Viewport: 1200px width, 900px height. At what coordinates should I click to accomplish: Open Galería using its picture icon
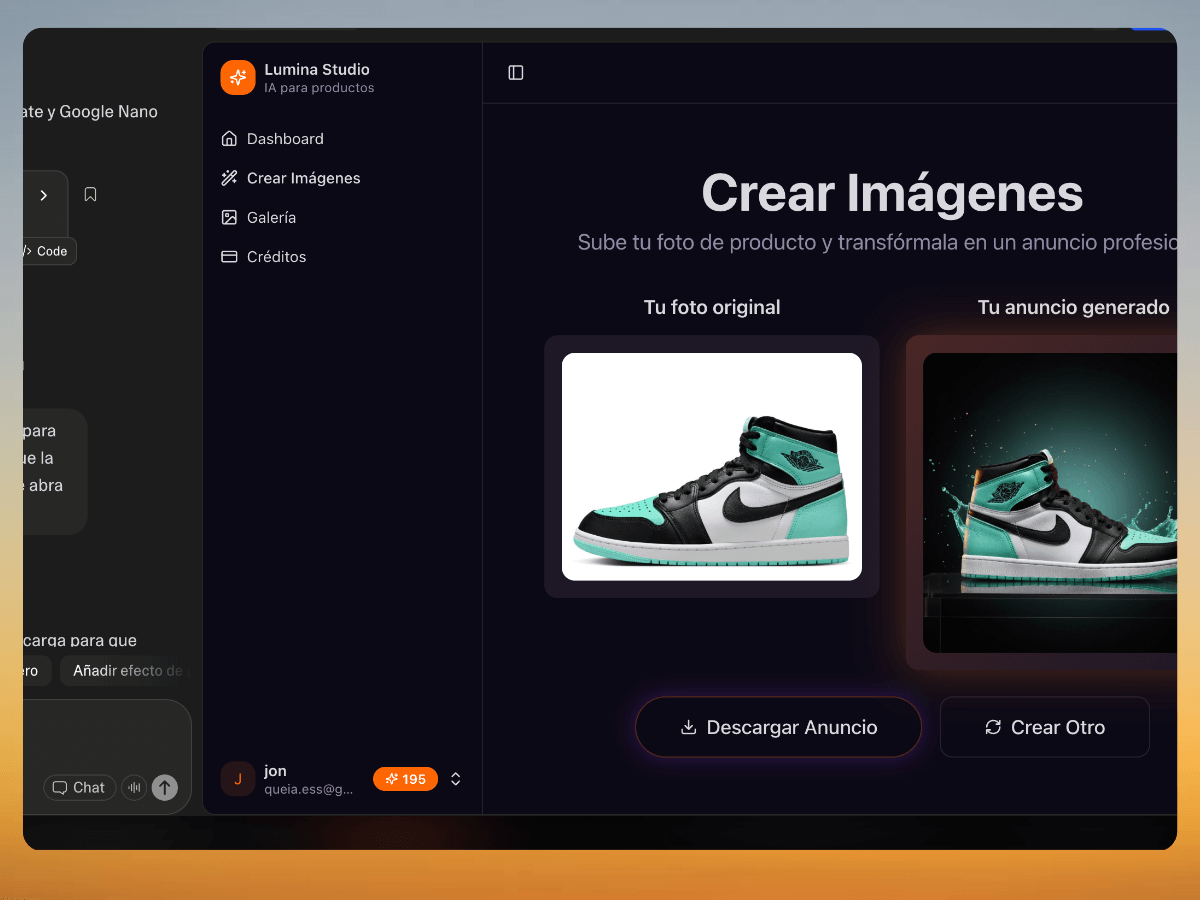coord(230,217)
